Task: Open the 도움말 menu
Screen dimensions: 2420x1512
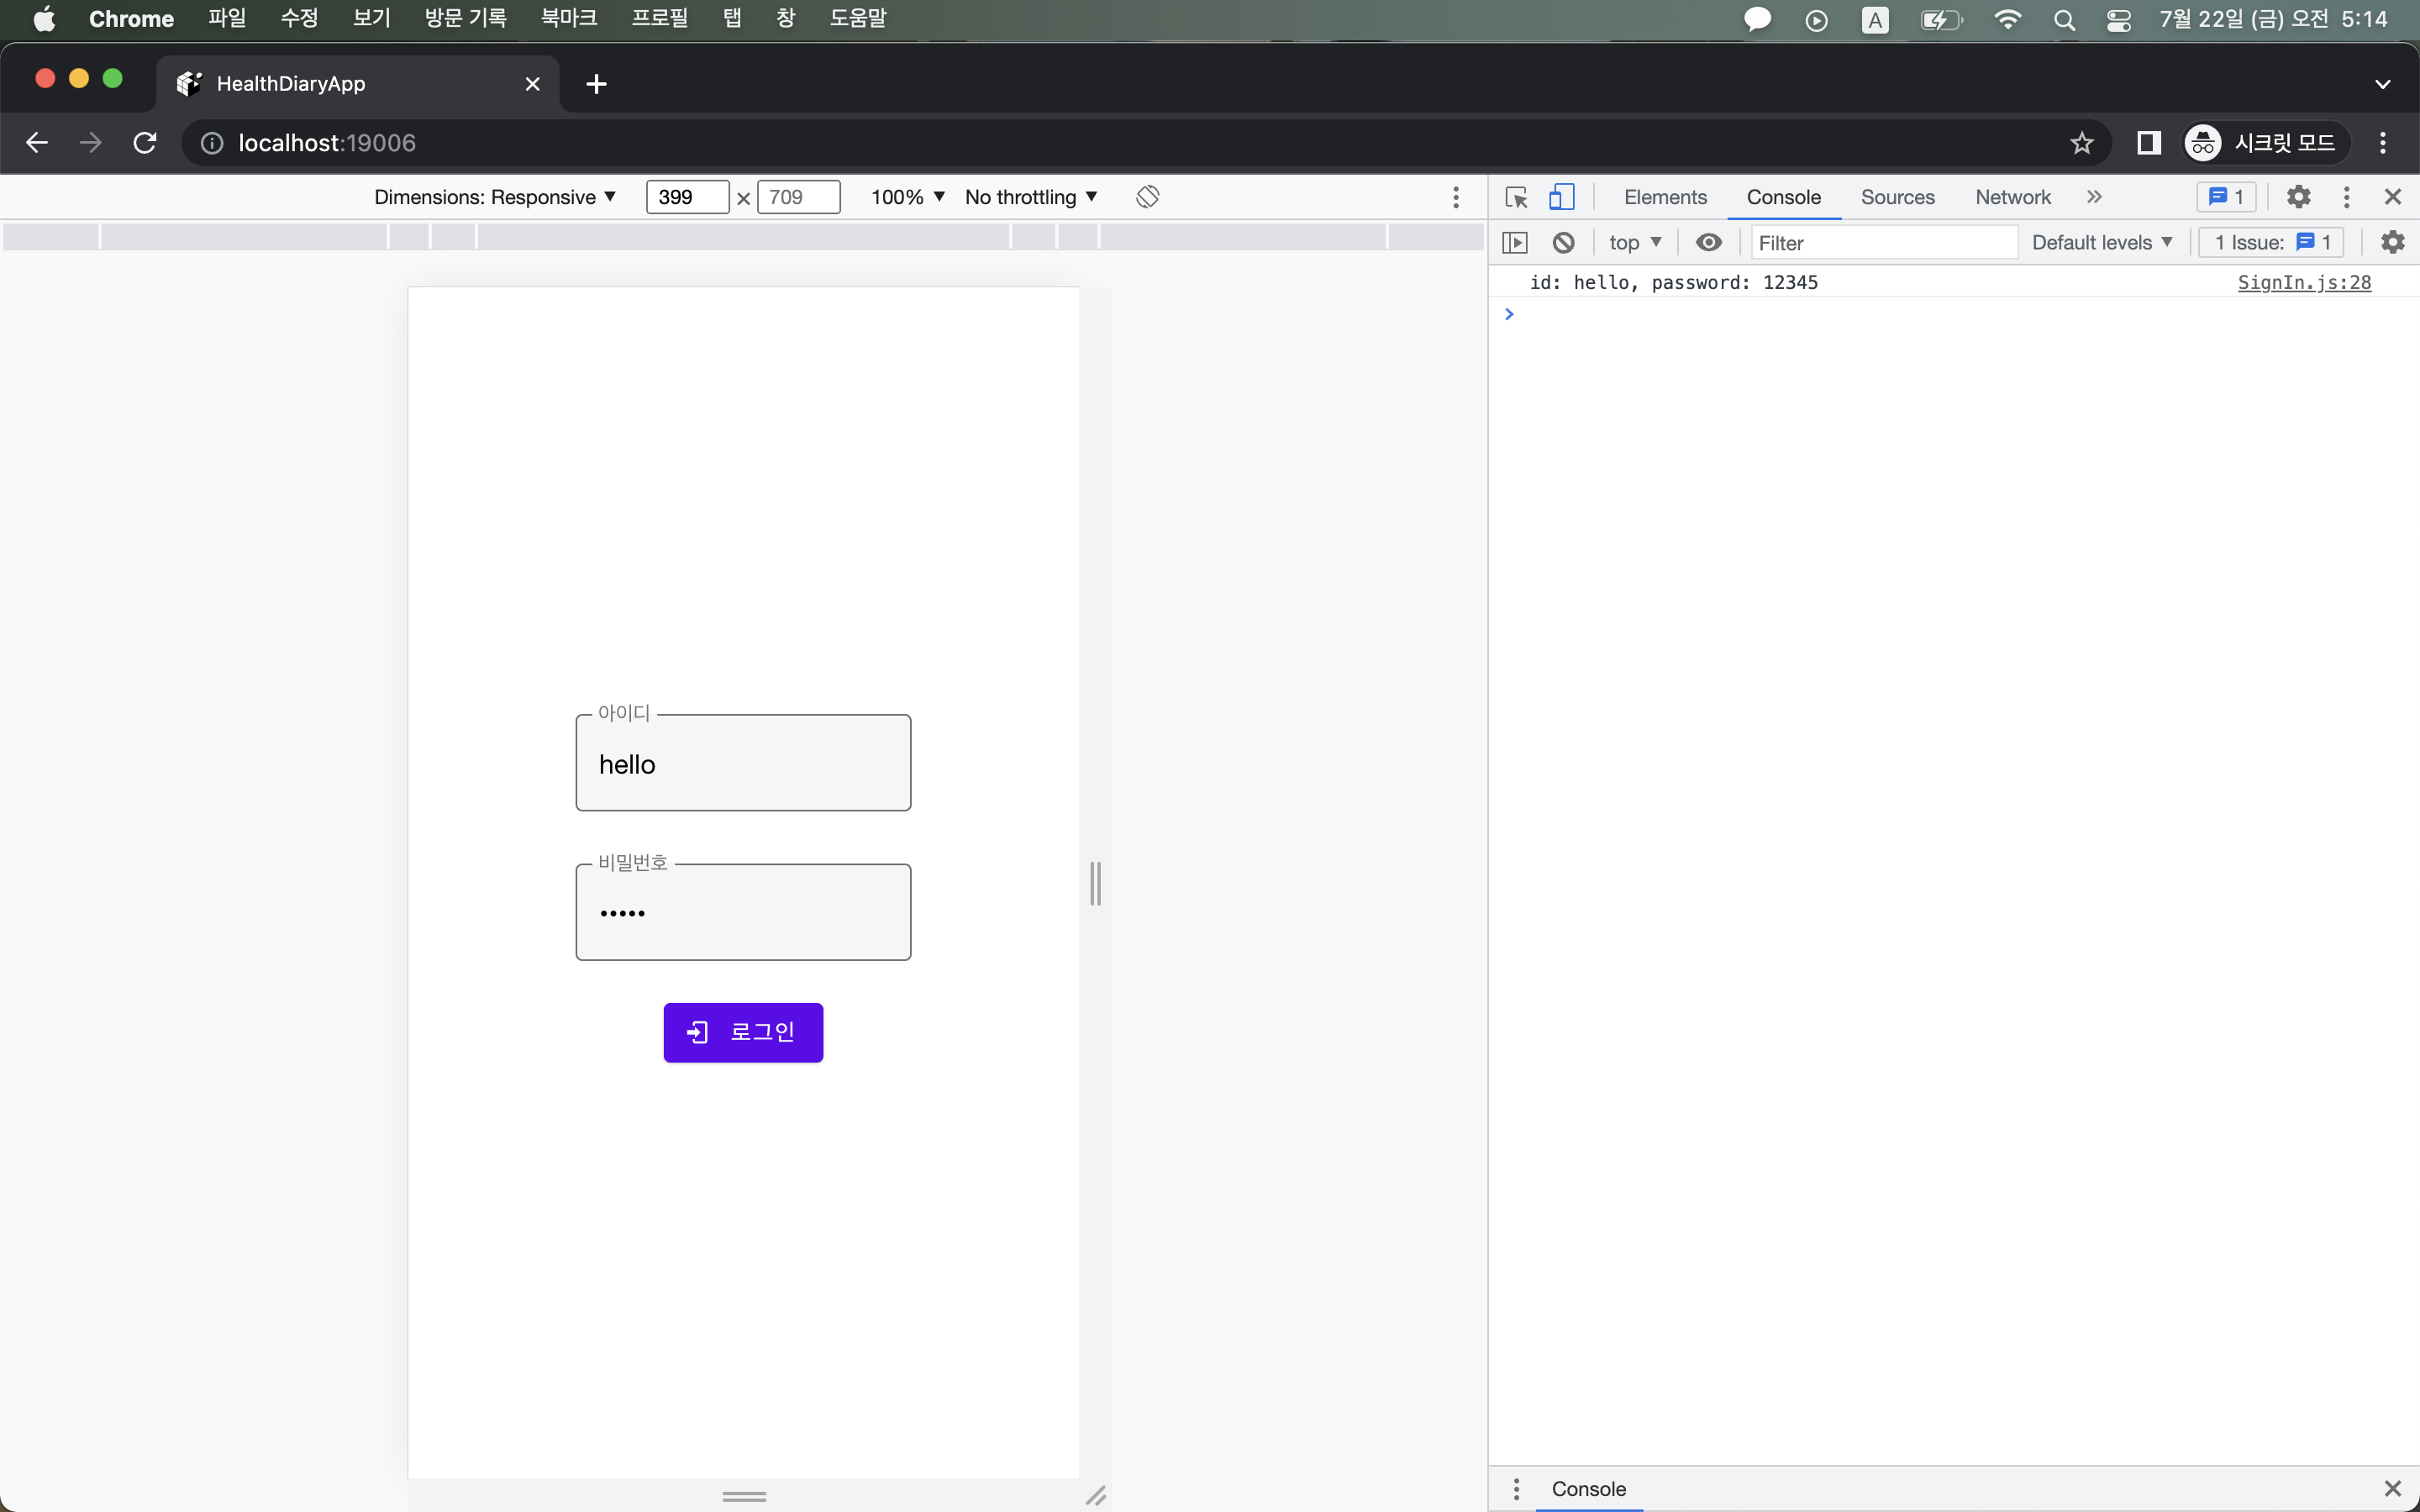Action: [858, 19]
